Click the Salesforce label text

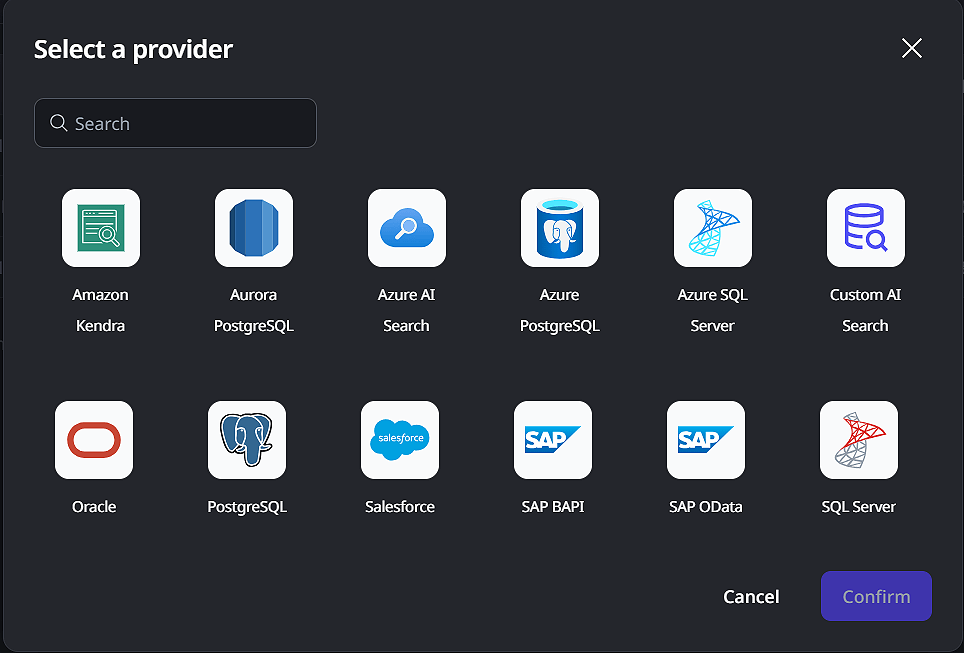coord(400,507)
